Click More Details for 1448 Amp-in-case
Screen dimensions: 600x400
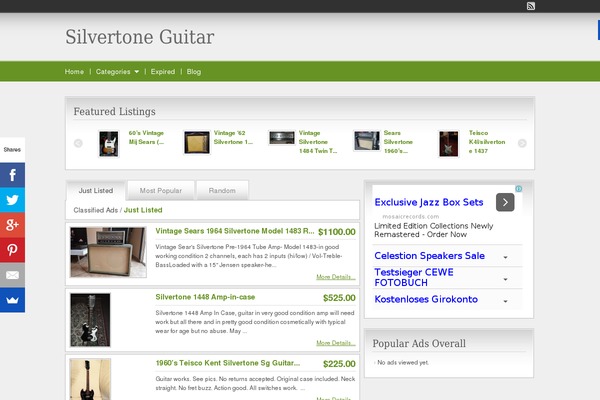336,343
